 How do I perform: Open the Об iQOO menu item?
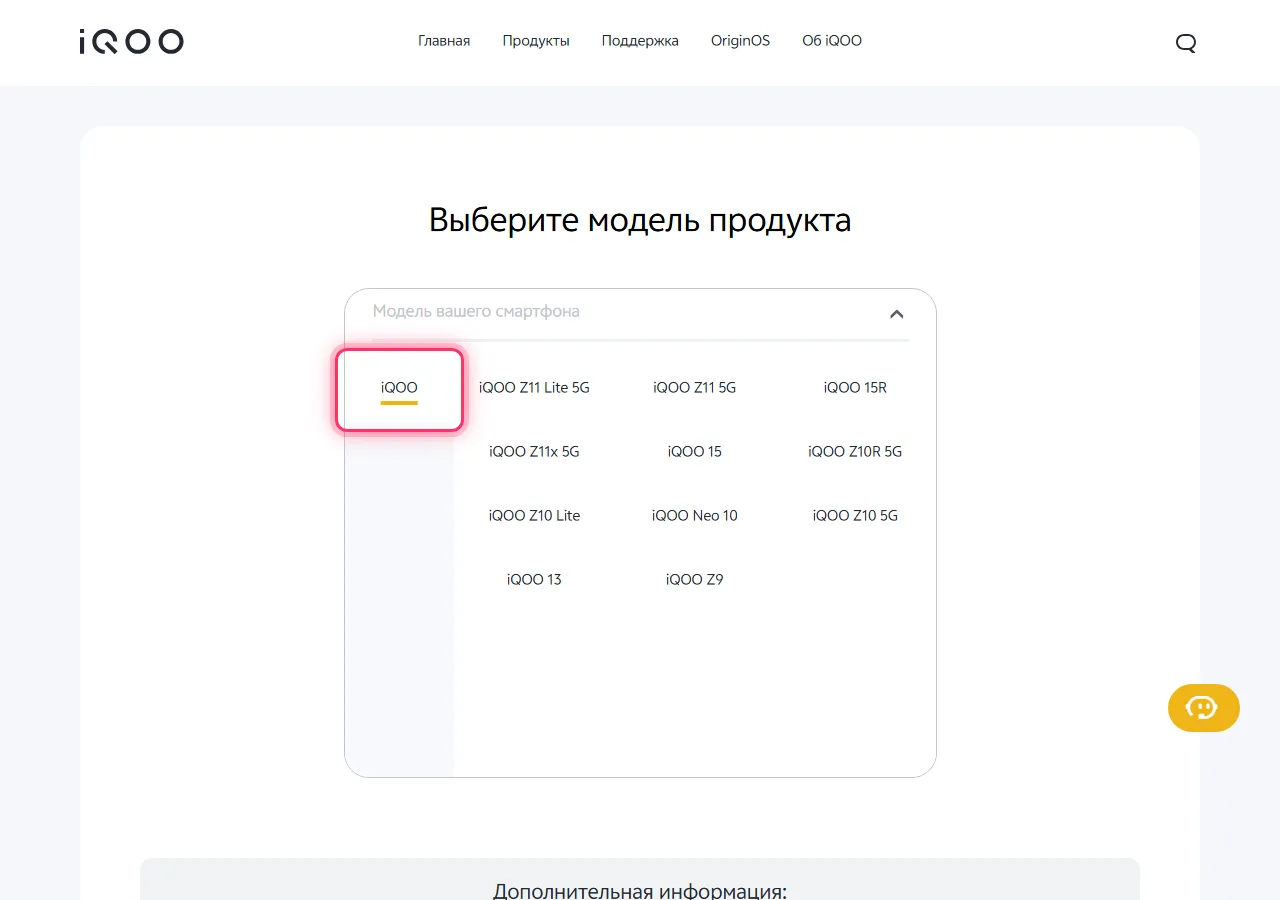coord(832,41)
